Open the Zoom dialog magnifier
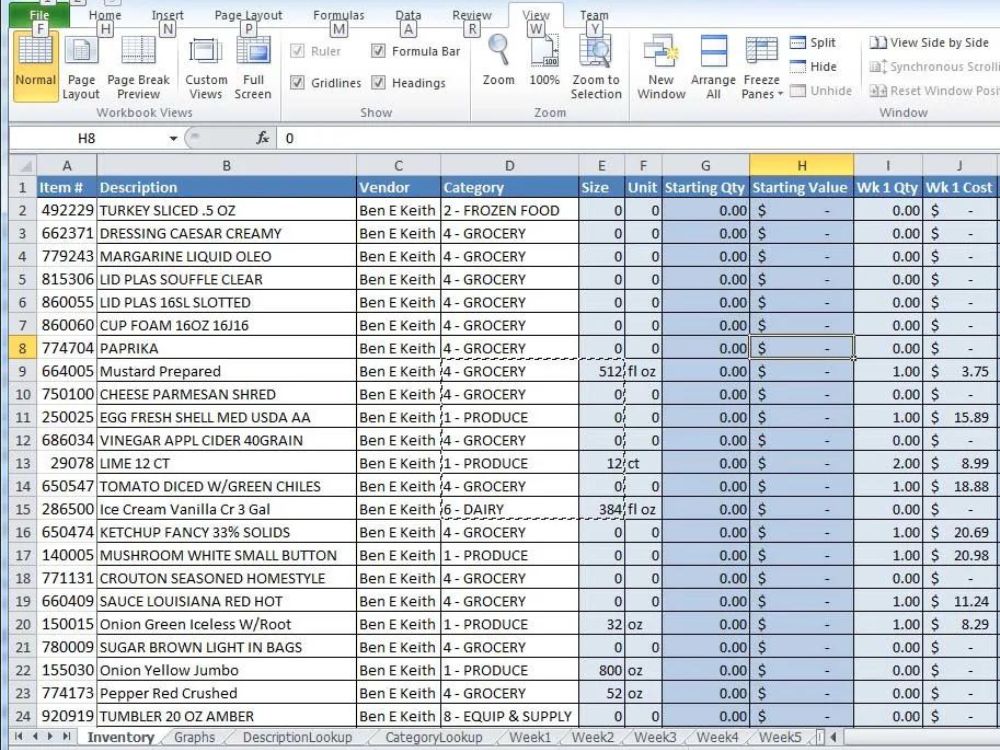The height and width of the screenshot is (750, 1000). (x=498, y=62)
